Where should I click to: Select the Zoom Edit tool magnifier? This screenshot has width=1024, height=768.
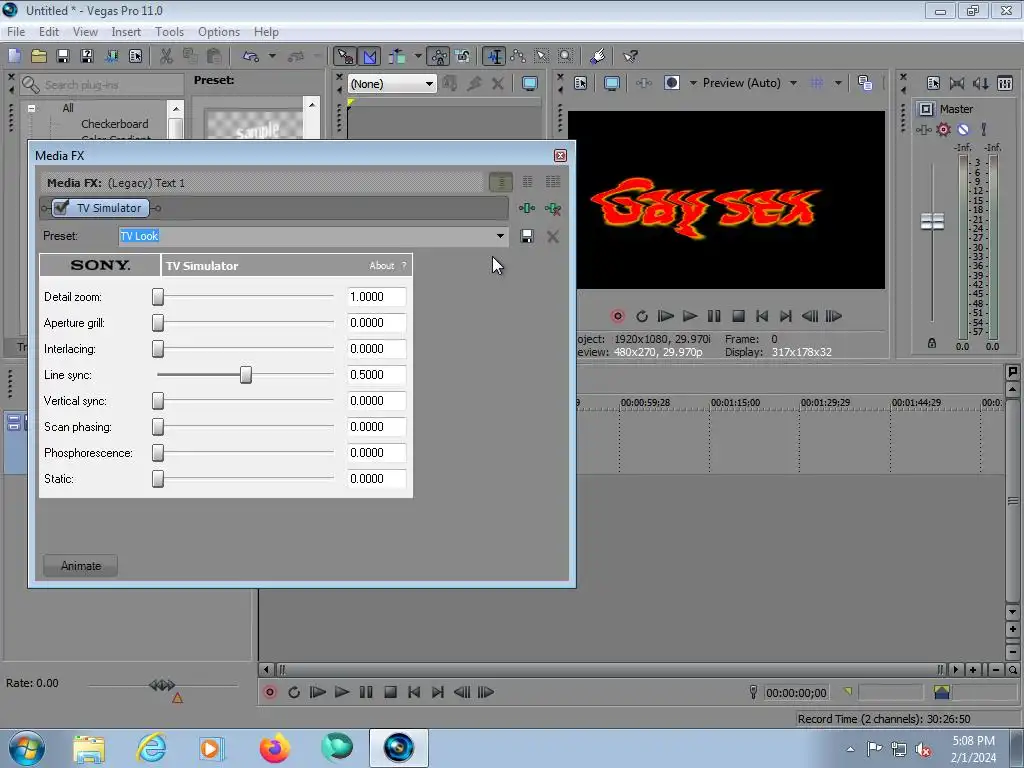pyautogui.click(x=566, y=56)
